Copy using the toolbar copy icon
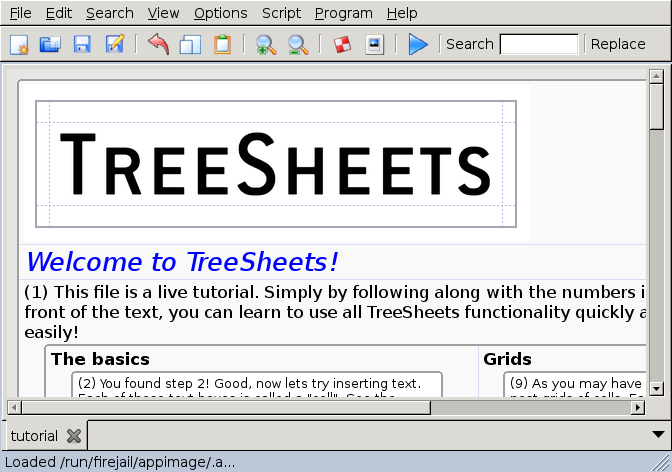 tap(190, 44)
